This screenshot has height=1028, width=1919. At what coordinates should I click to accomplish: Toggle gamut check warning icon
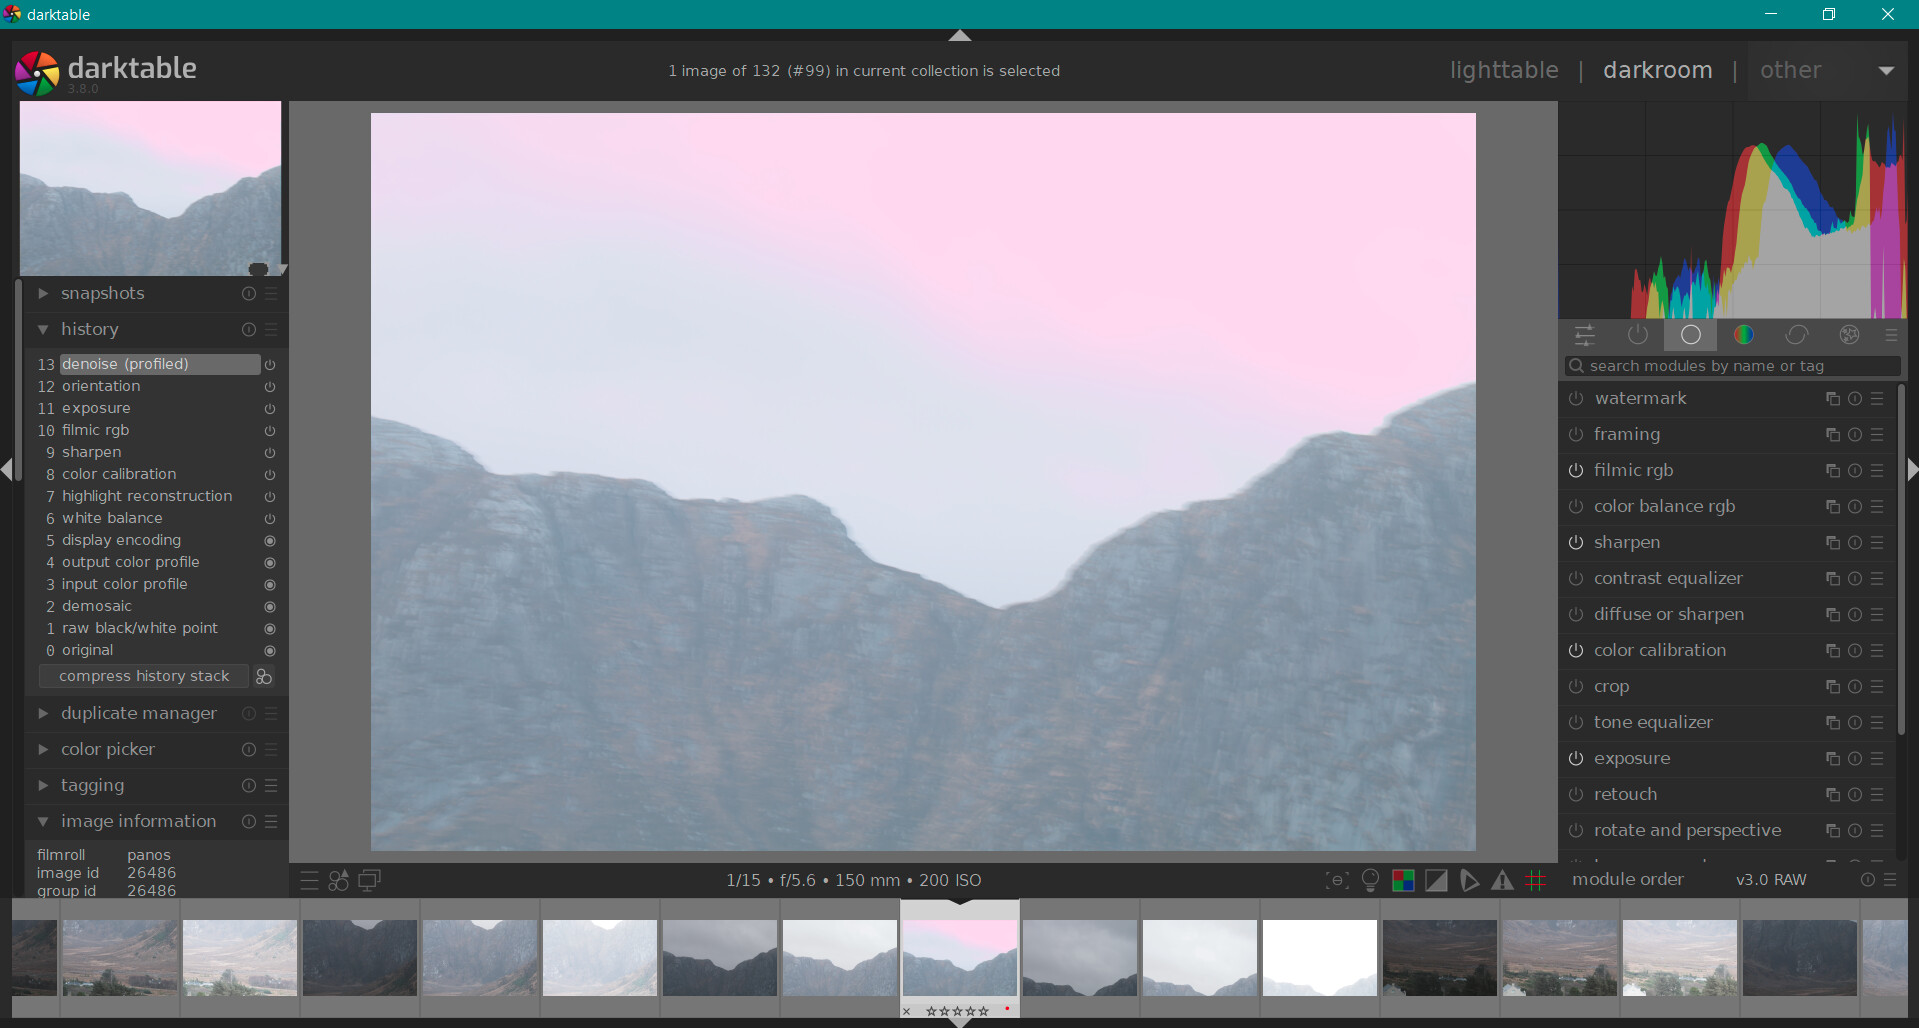[1502, 880]
